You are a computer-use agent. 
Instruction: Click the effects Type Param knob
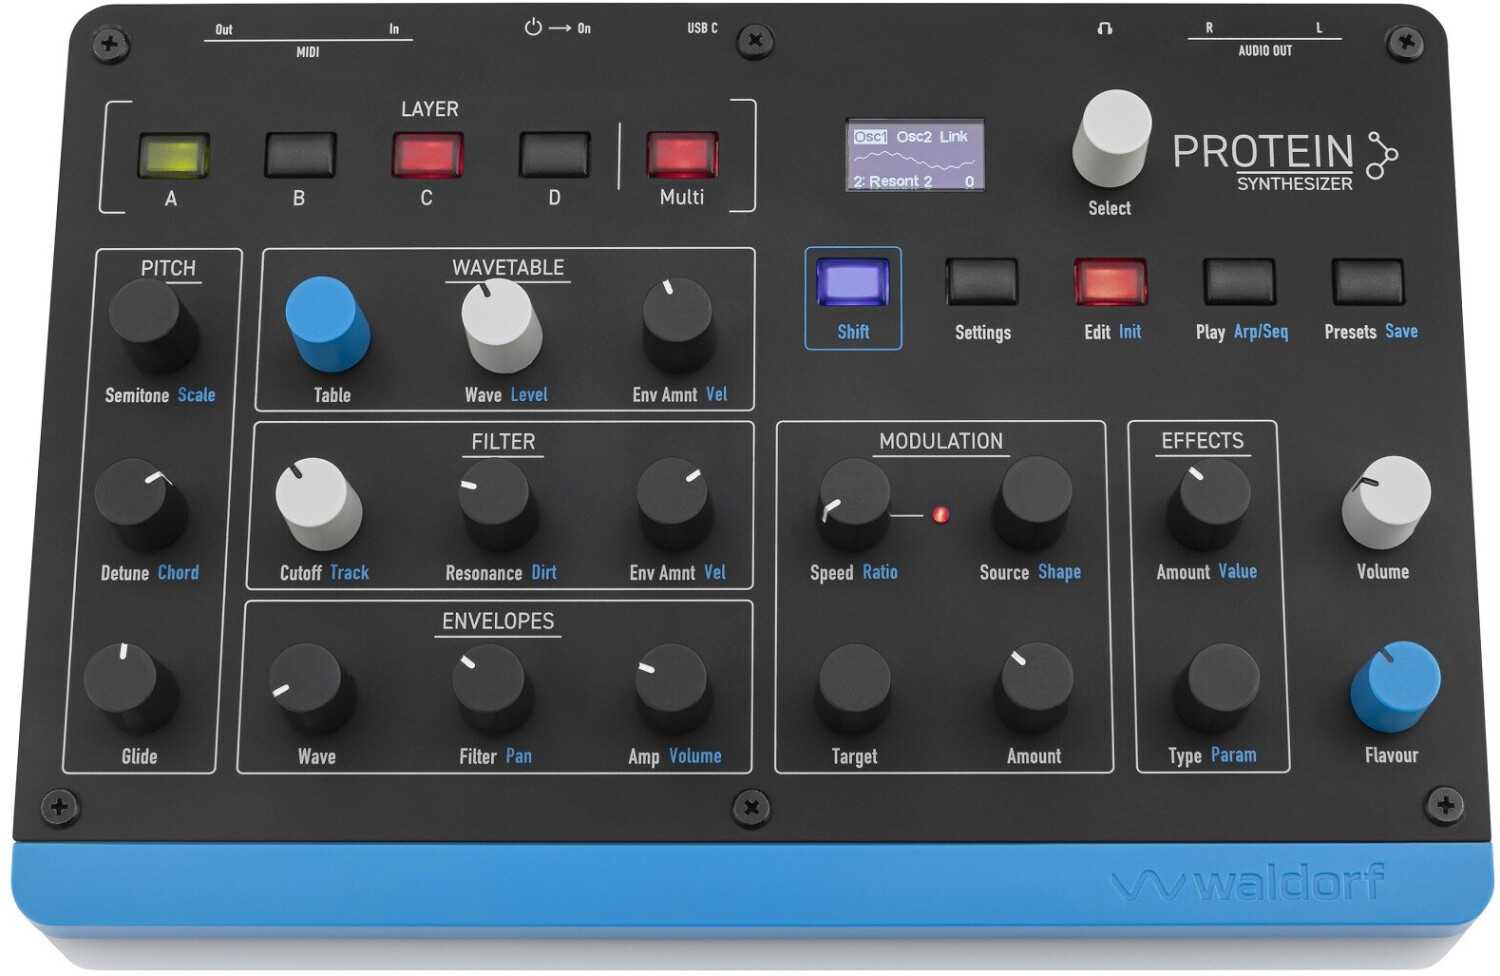[x=1220, y=686]
